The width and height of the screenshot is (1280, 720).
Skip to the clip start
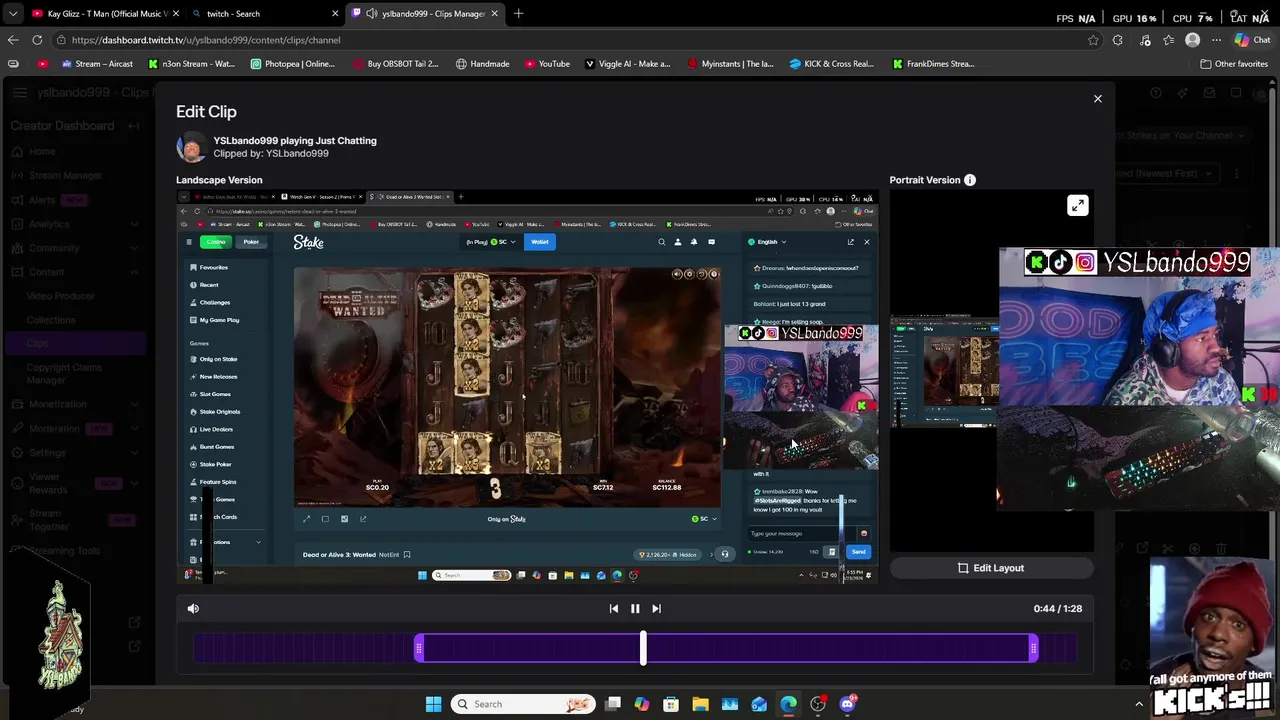click(x=614, y=608)
